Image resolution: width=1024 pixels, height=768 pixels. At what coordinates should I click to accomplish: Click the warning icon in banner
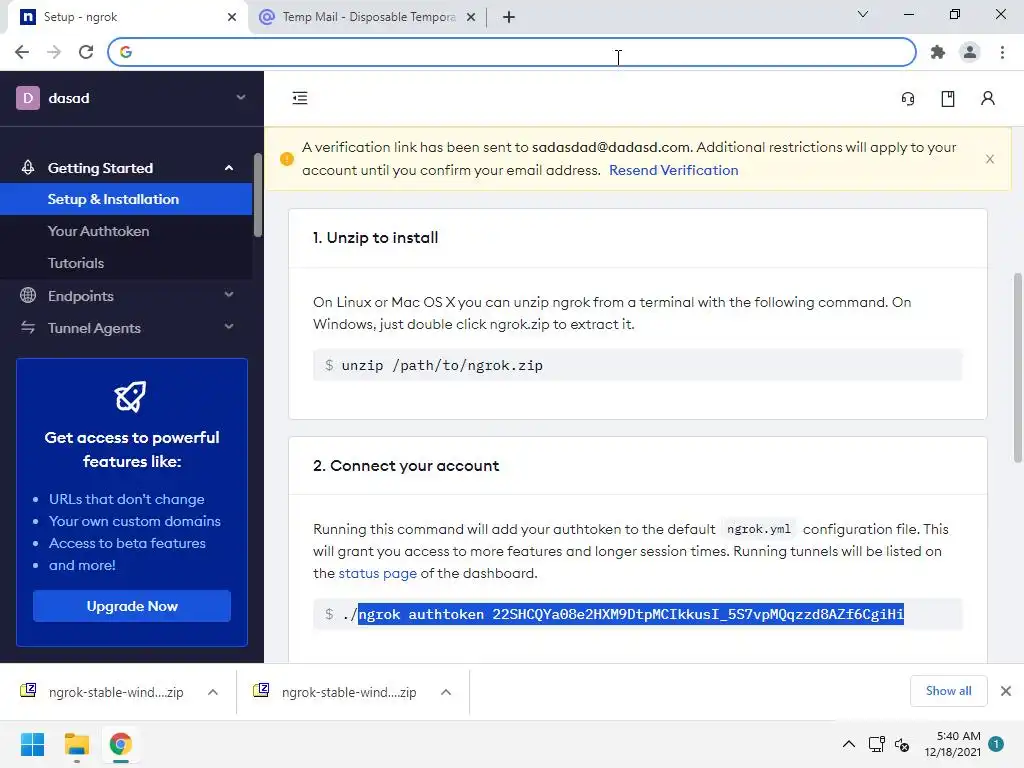286,159
